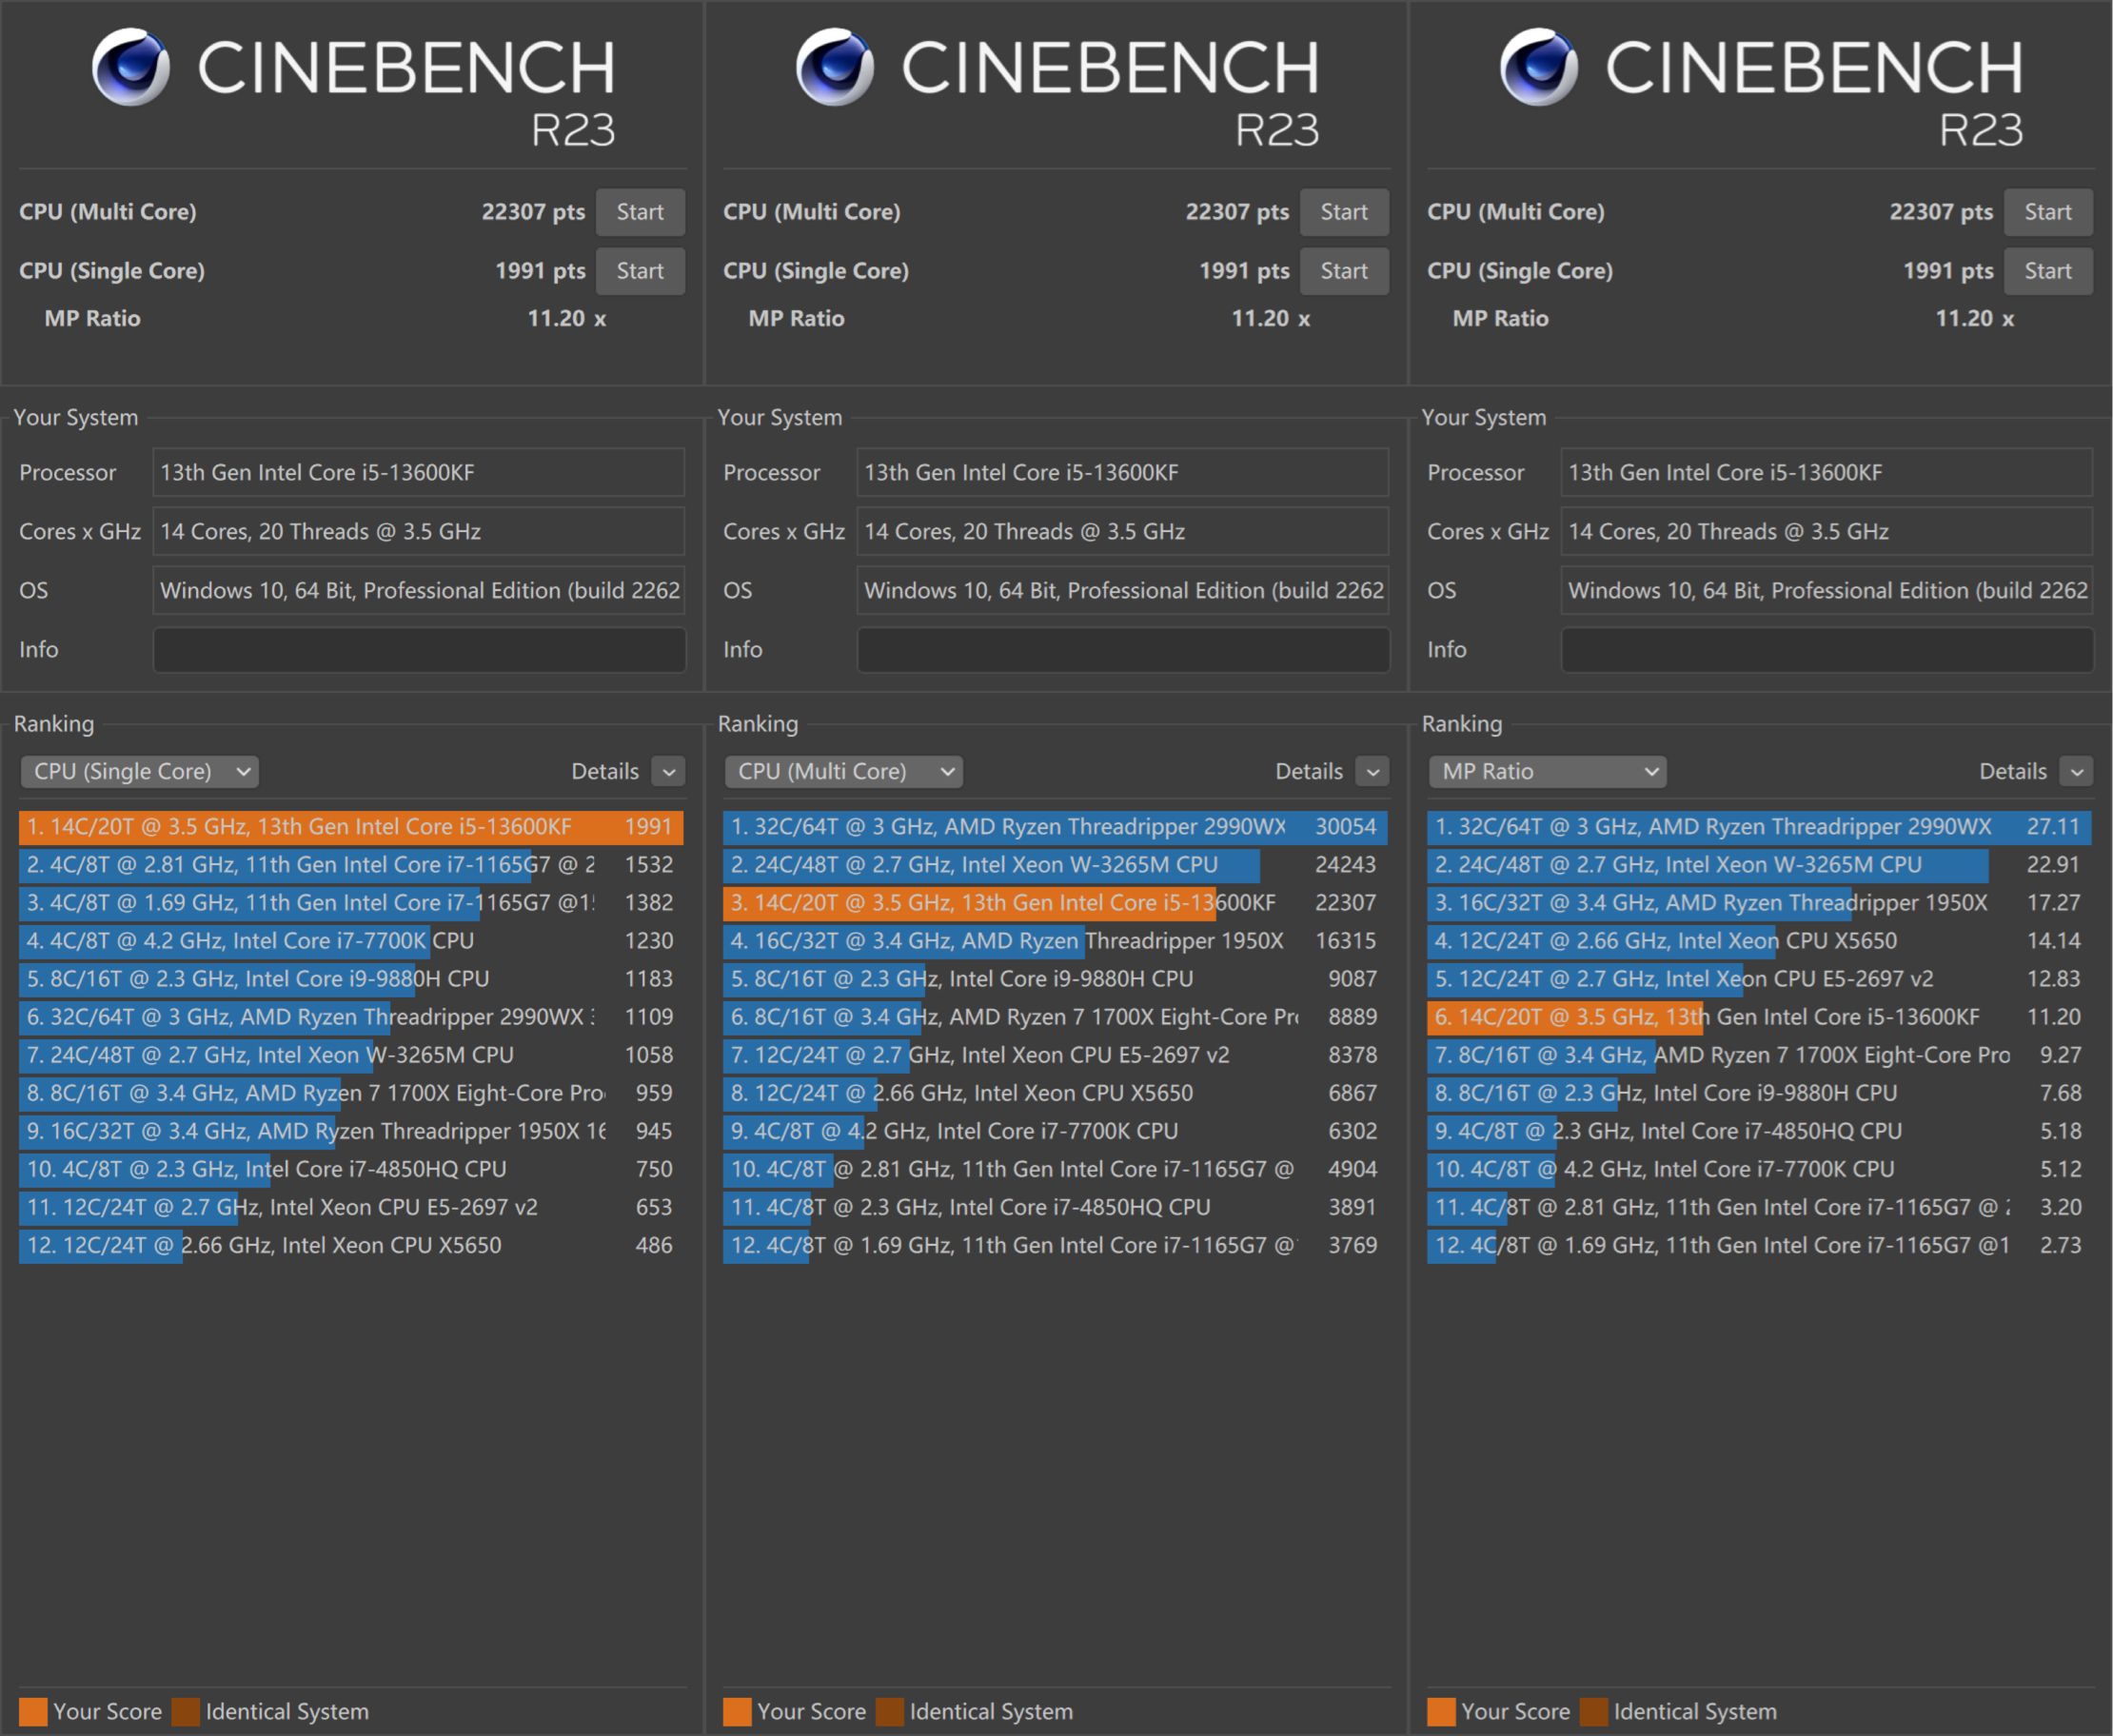Image resolution: width=2113 pixels, height=1736 pixels.
Task: Select i7-7700K row scoring 1230
Action: pyautogui.click(x=351, y=941)
